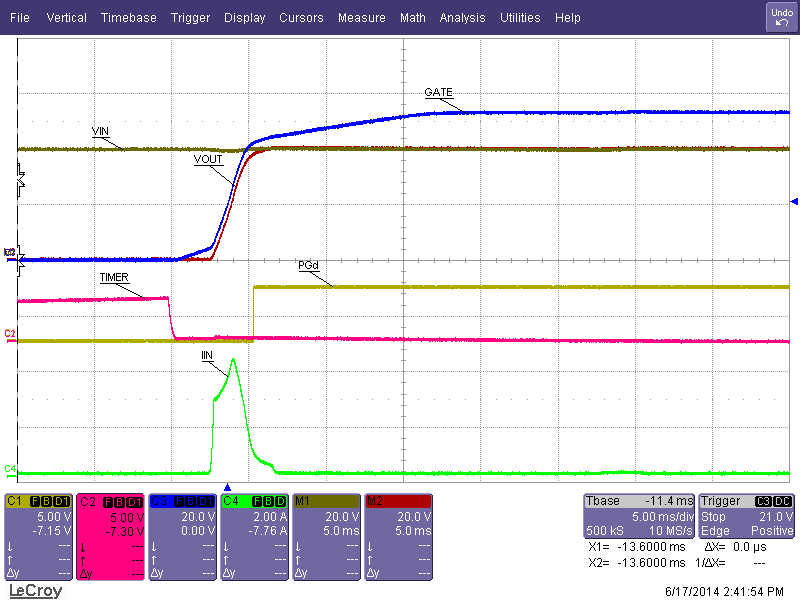Click the trigger level arrow on right edge
The width and height of the screenshot is (800, 600).
[x=794, y=202]
